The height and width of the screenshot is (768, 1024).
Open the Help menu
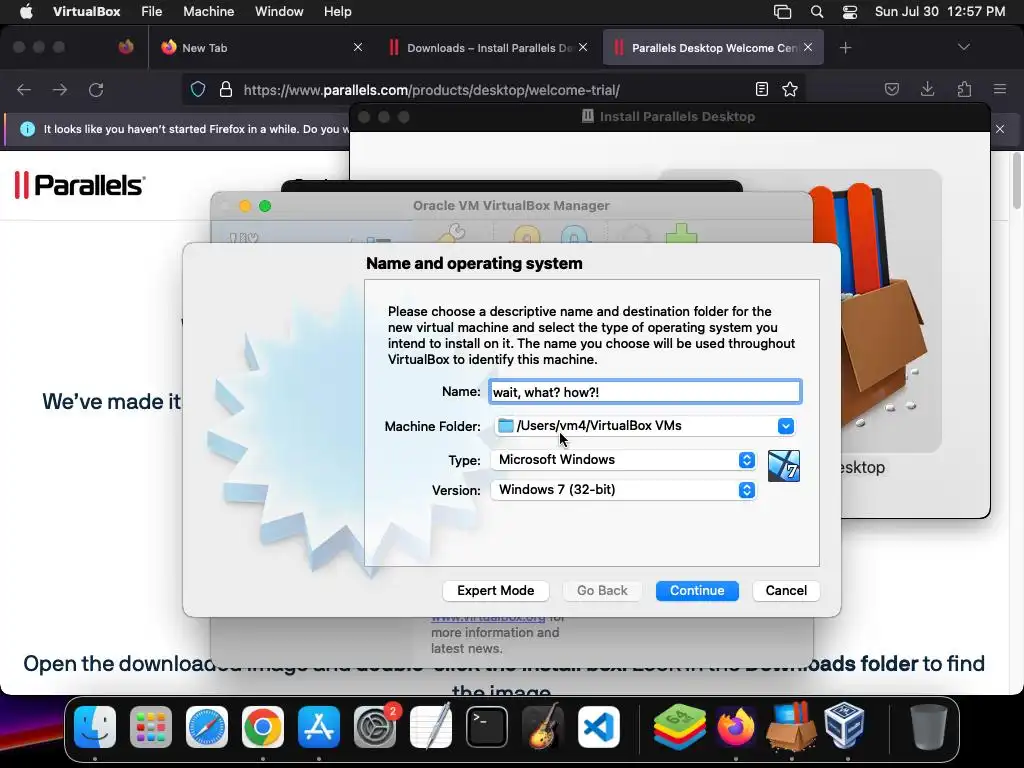click(338, 12)
